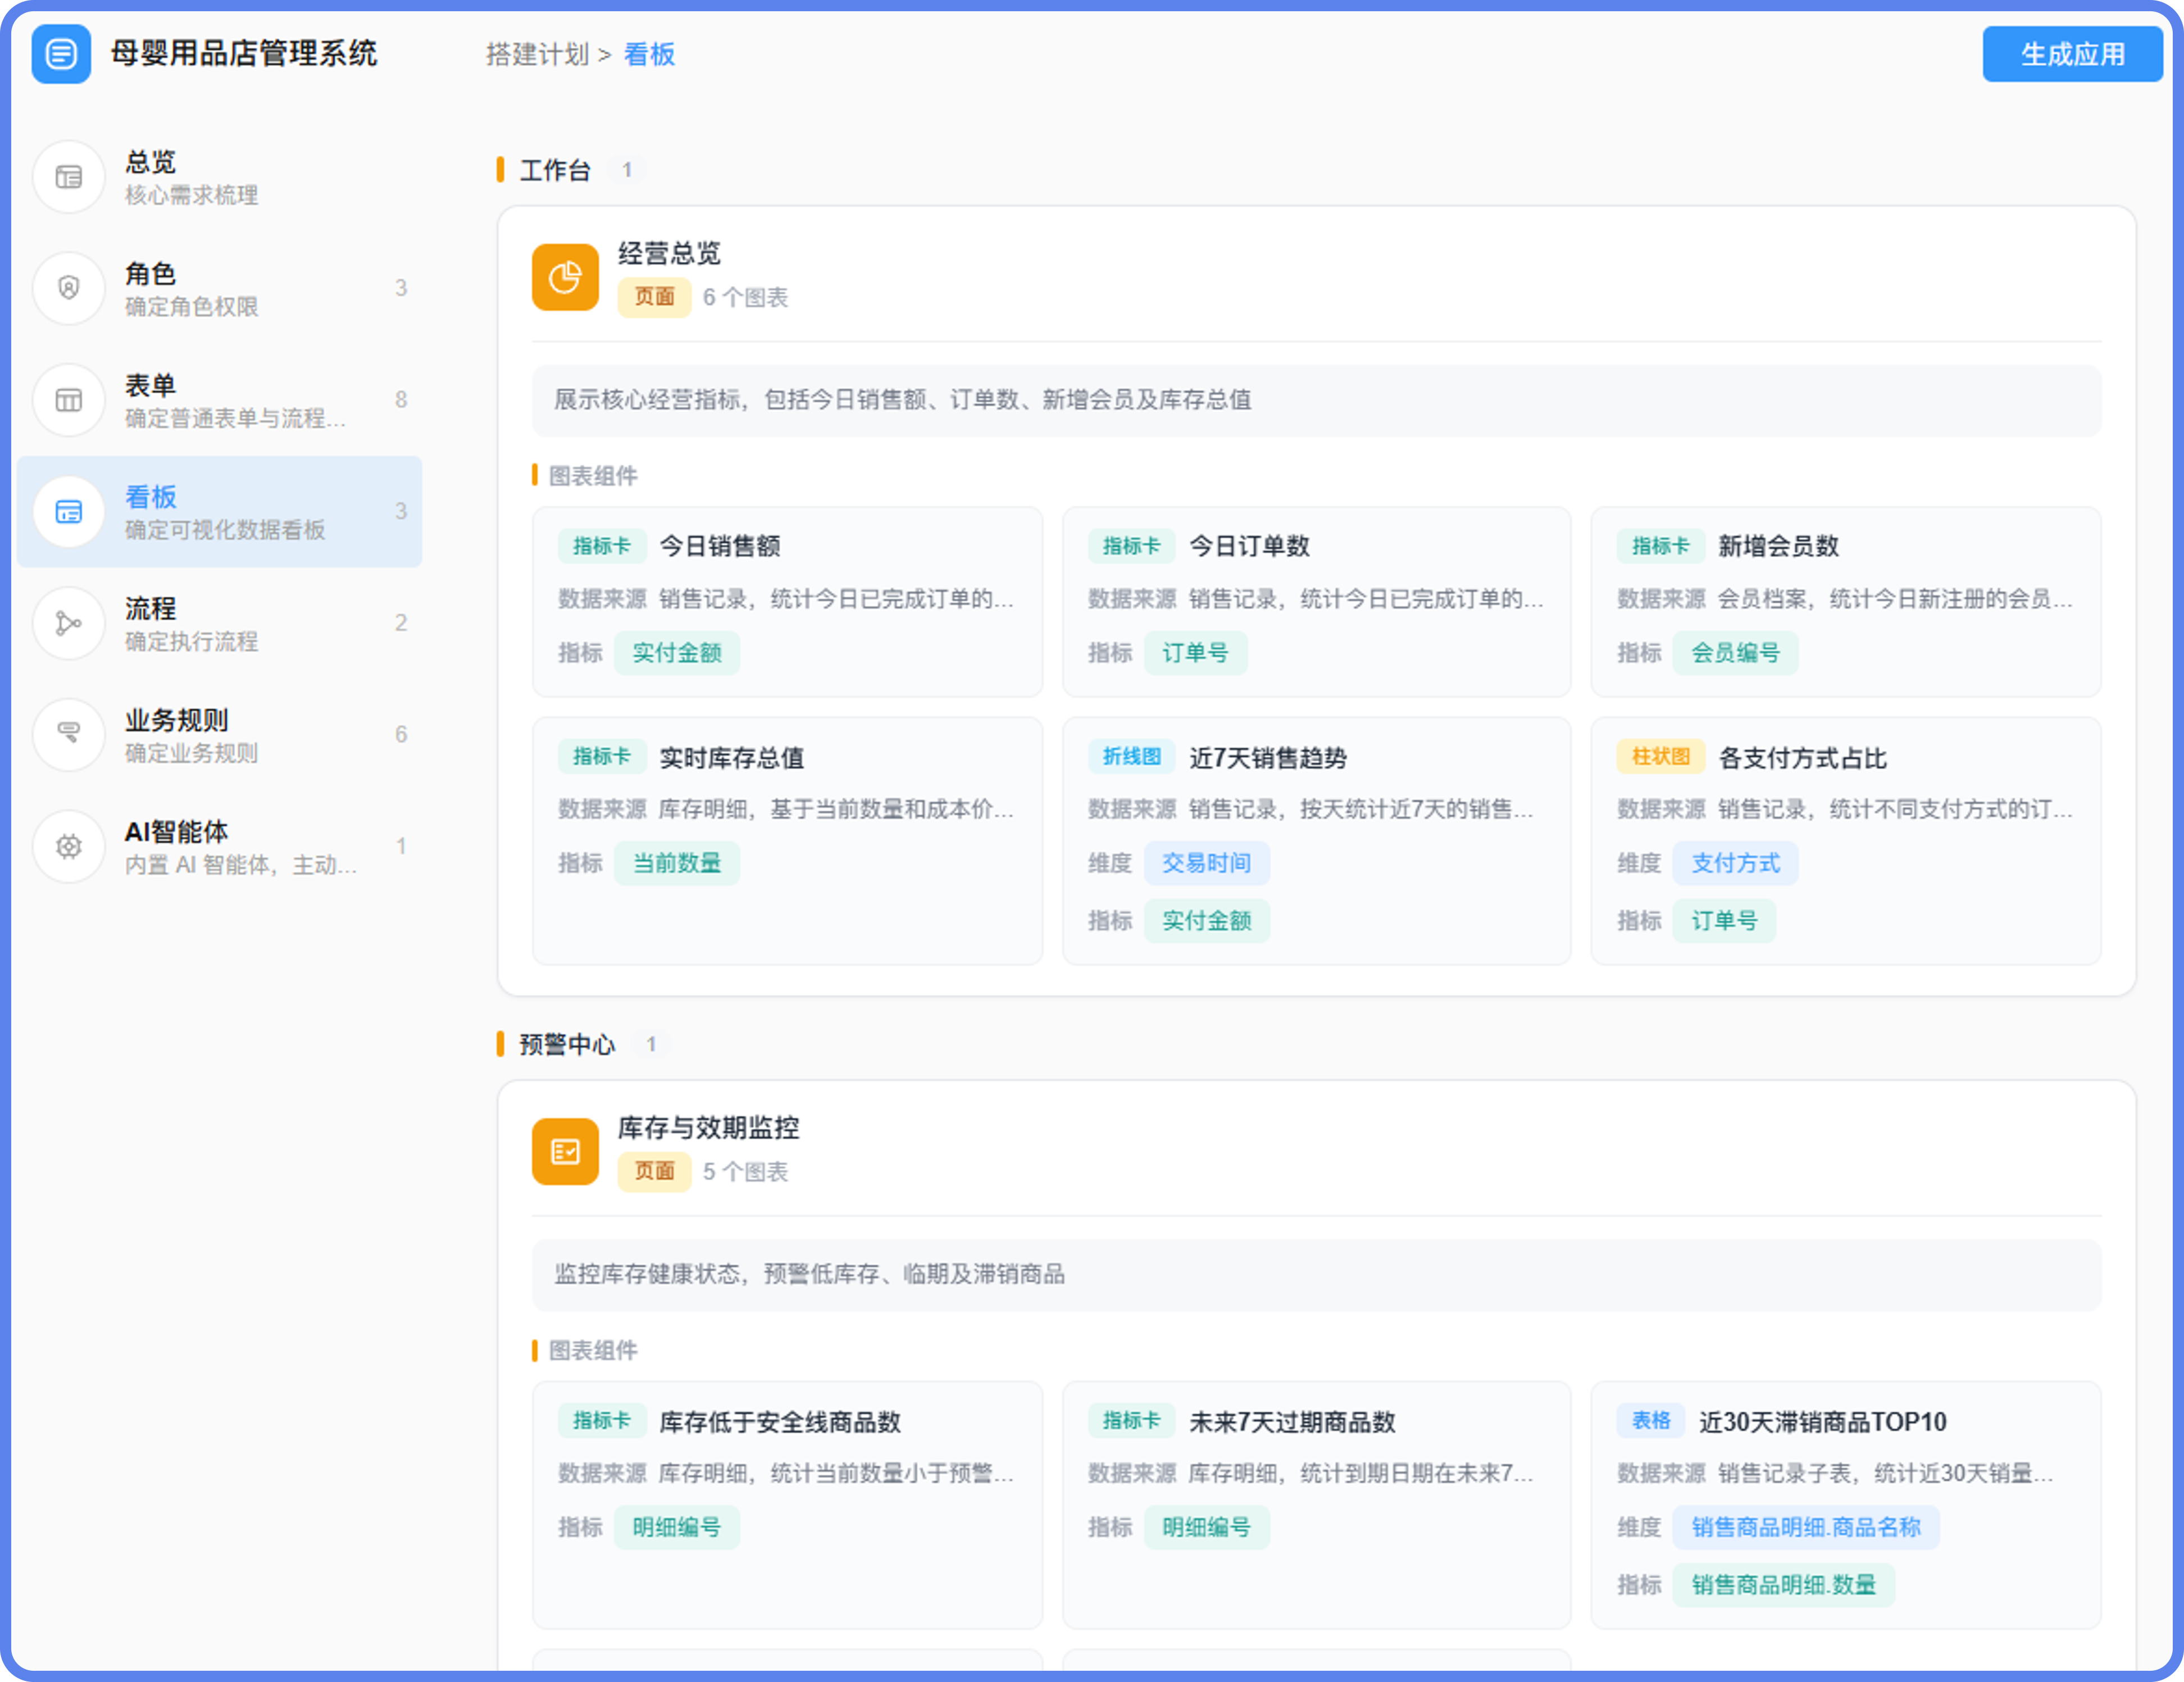Click the 实时库存总值 indicator card

787,840
